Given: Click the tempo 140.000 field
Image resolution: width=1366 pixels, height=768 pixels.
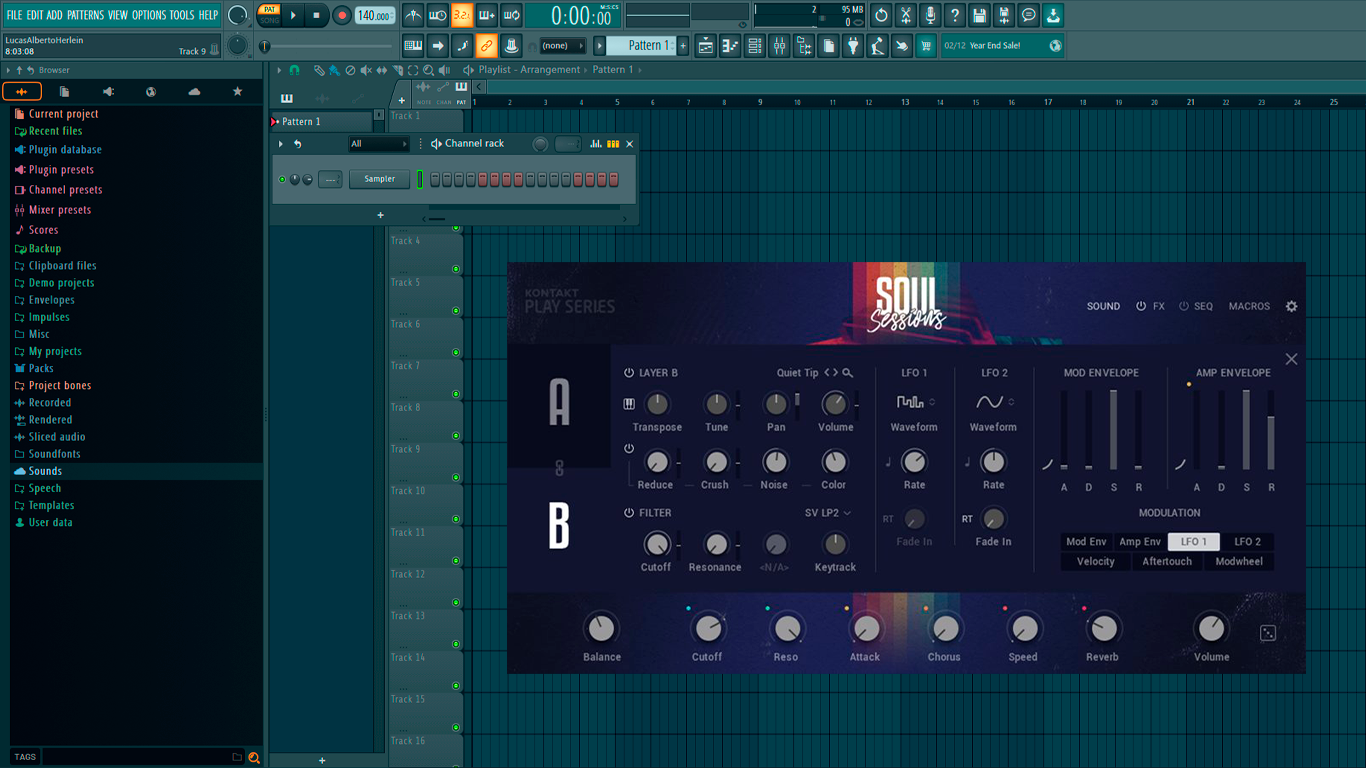Looking at the screenshot, I should pos(374,16).
